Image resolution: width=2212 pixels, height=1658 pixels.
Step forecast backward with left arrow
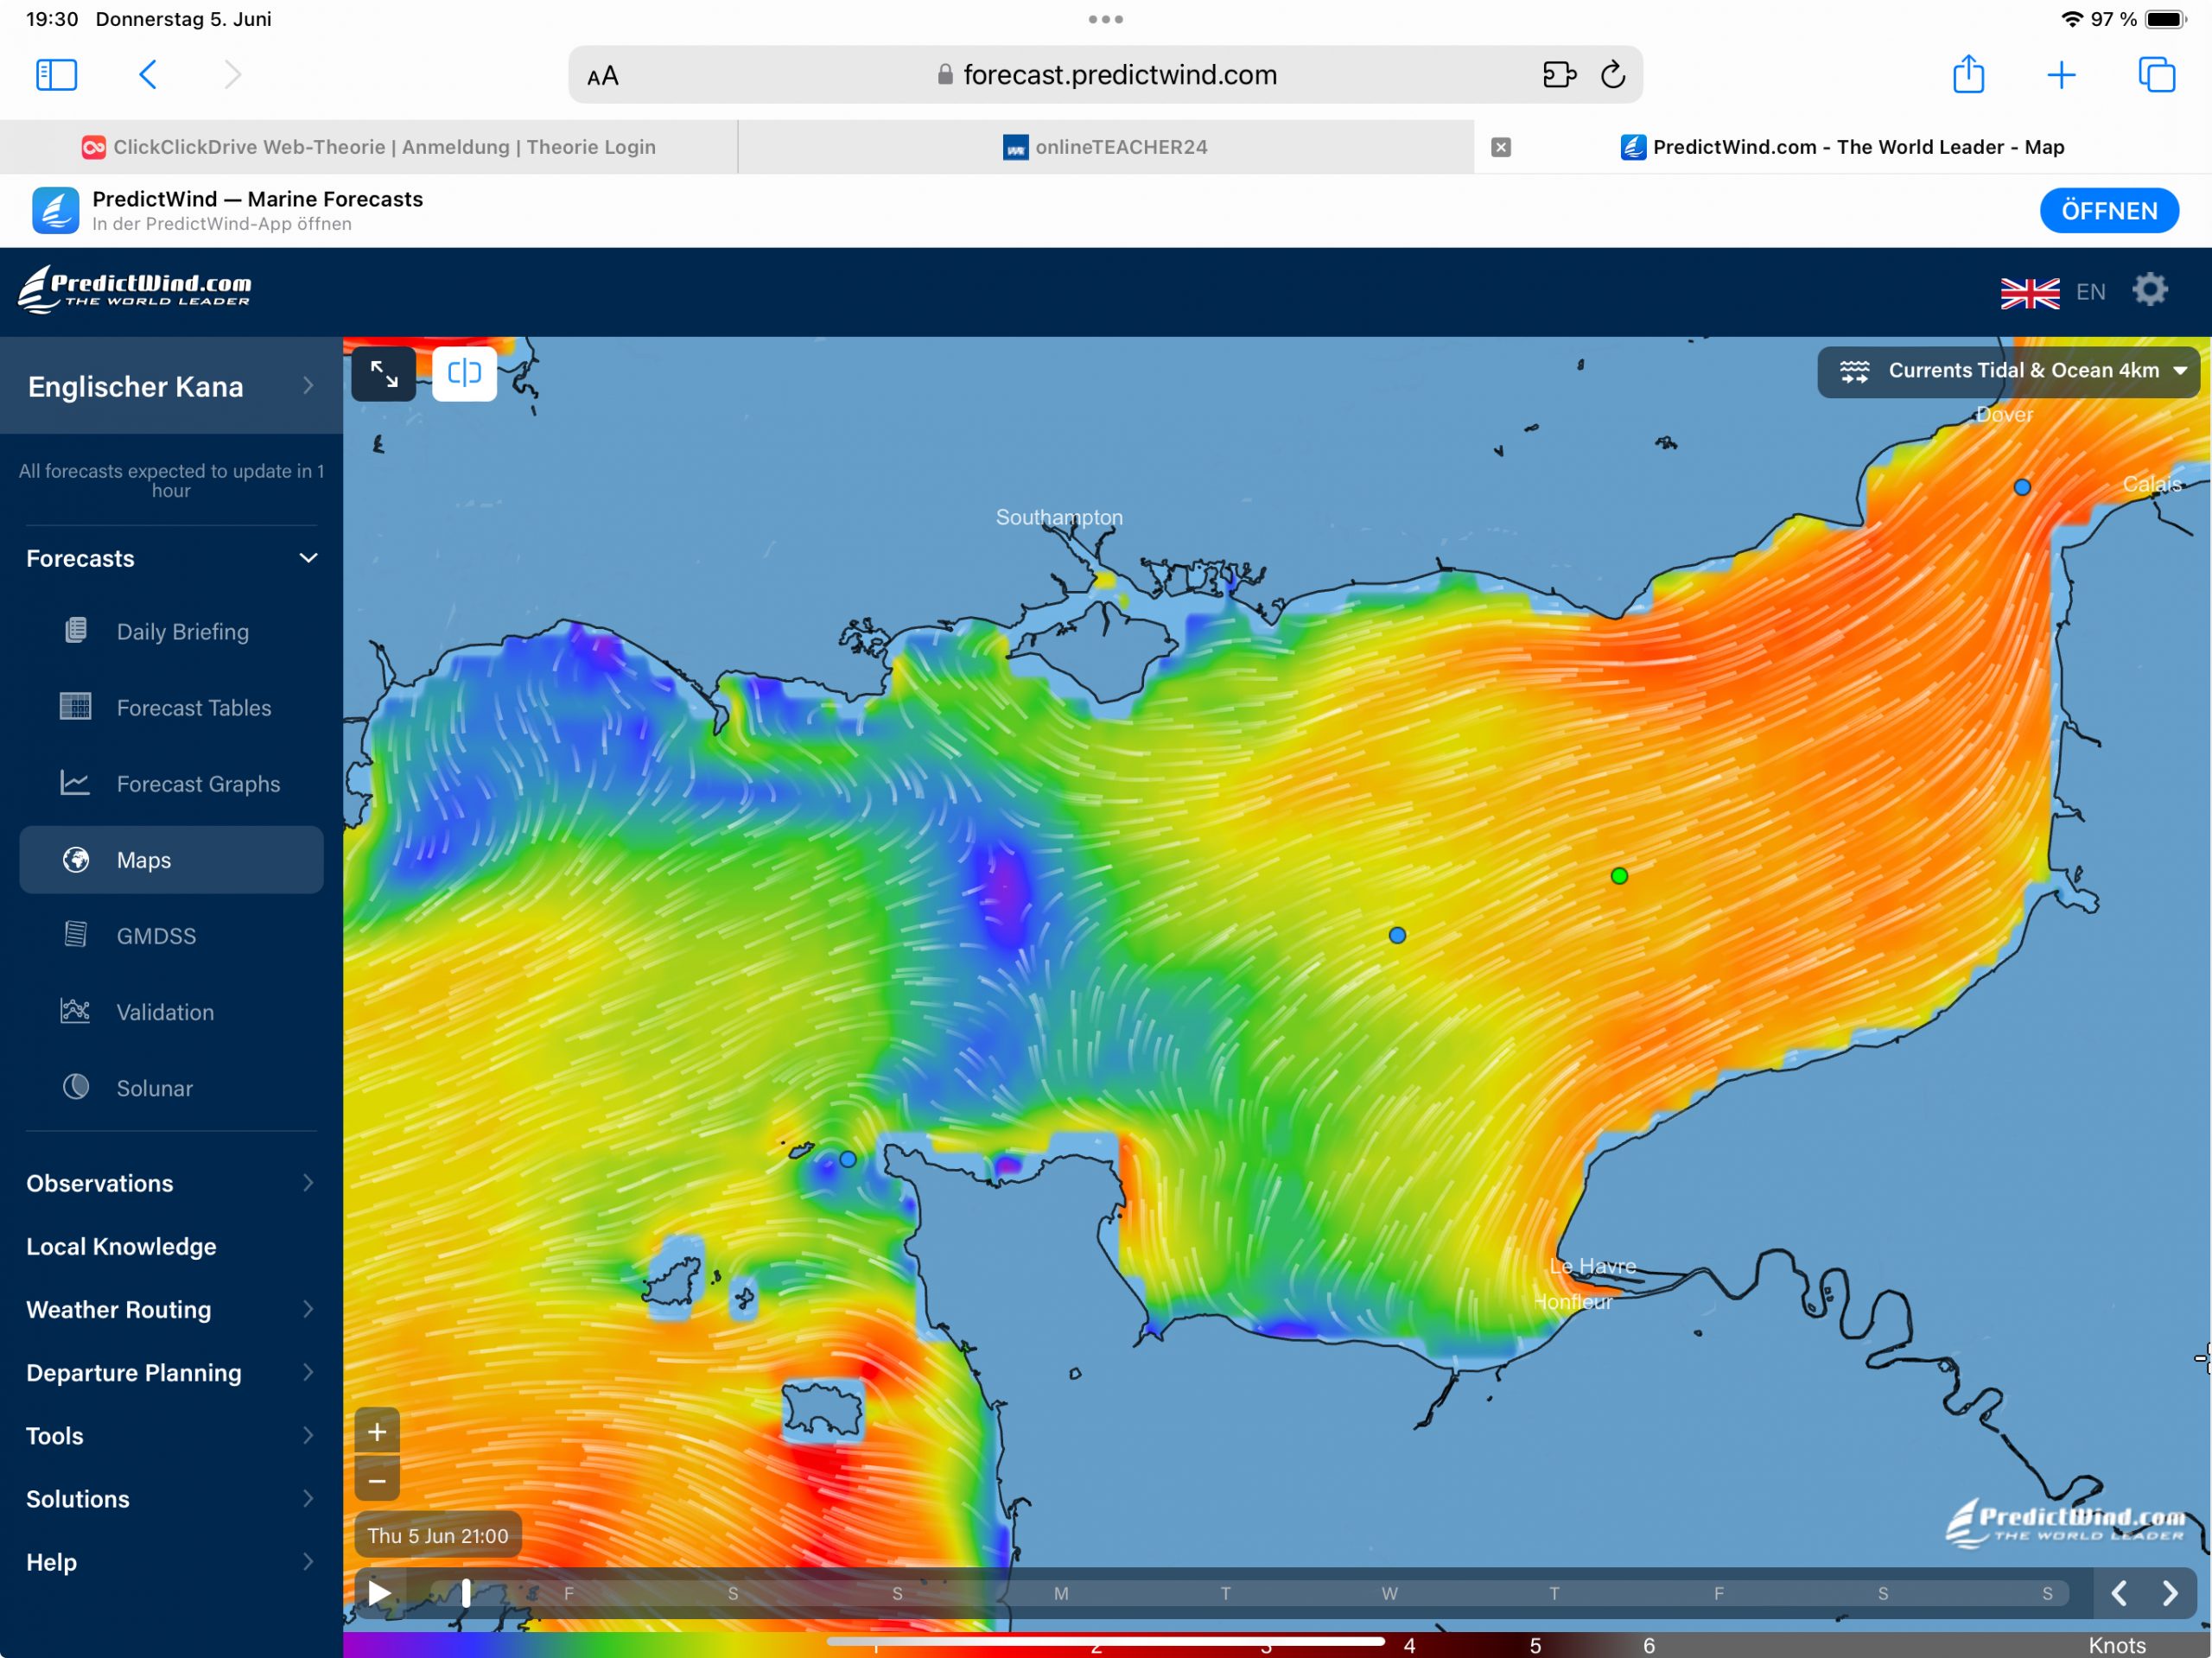click(x=2119, y=1593)
